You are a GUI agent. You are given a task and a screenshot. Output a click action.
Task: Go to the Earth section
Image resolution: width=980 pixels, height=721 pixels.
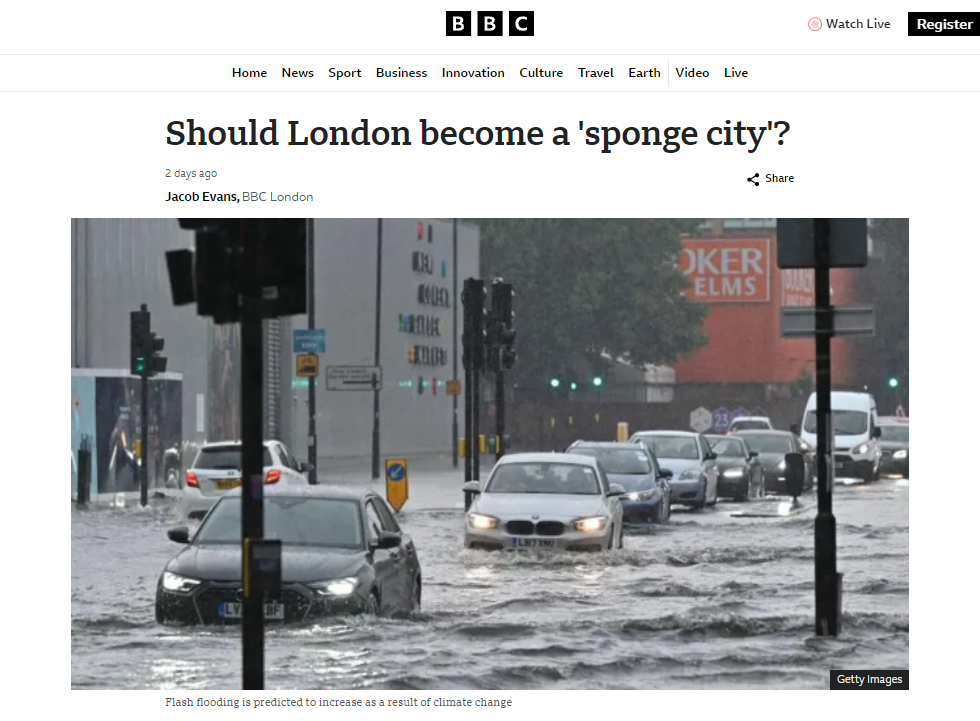(x=644, y=72)
